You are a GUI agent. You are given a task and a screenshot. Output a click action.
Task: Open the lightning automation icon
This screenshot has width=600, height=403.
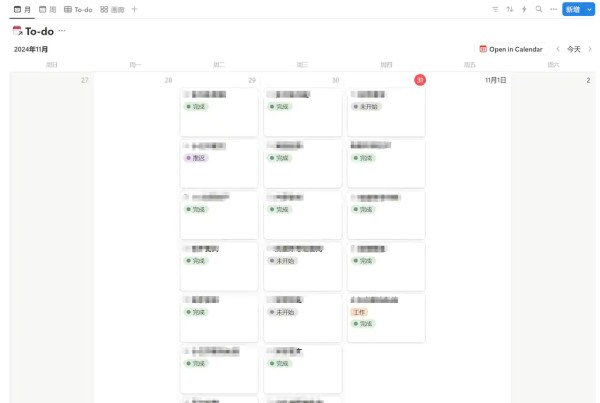[x=524, y=9]
